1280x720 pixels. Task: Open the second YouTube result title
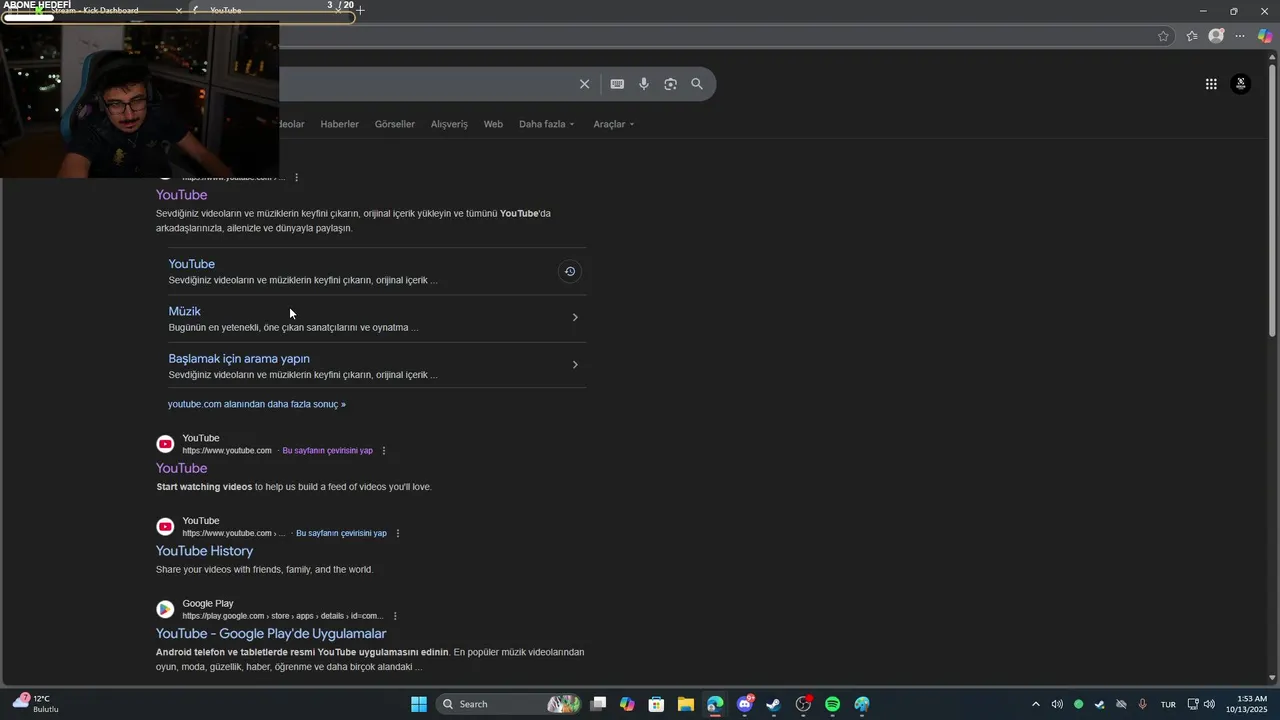181,468
